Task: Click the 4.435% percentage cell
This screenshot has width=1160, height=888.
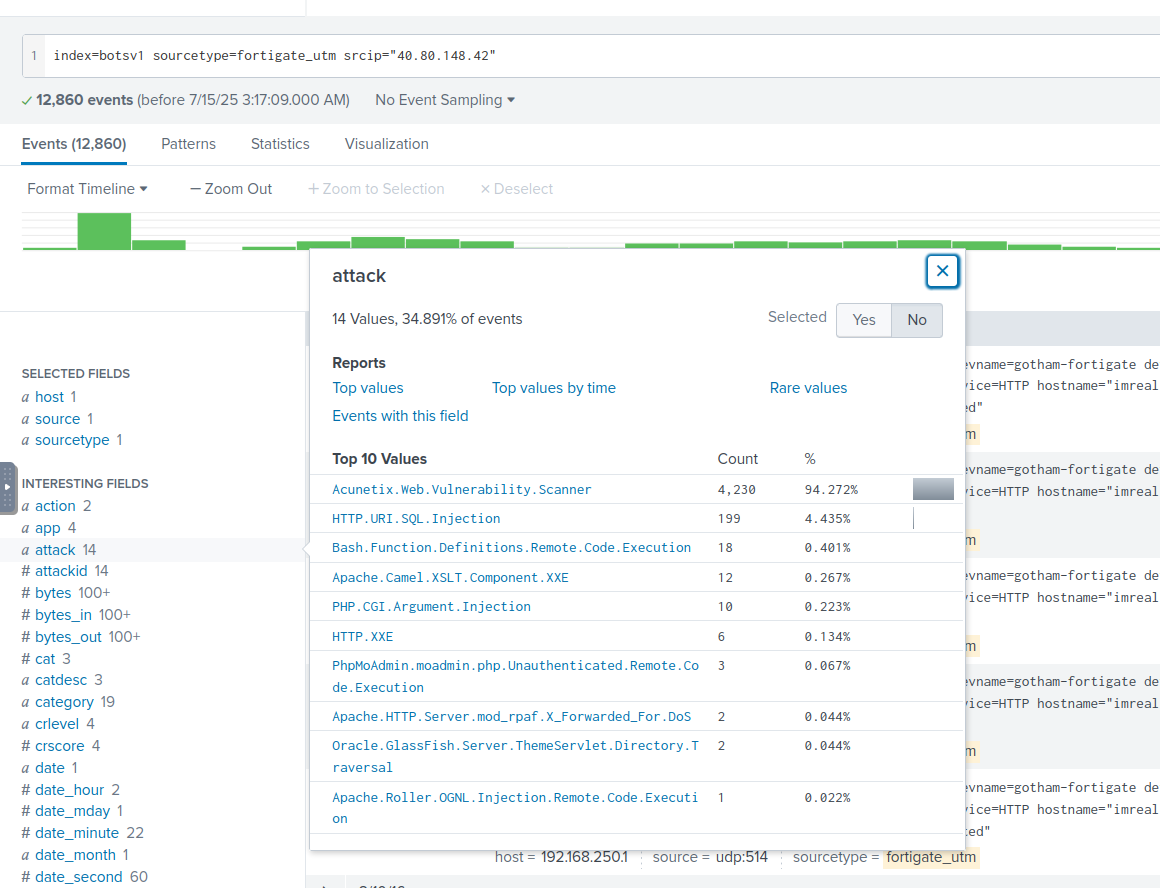Action: pos(827,519)
